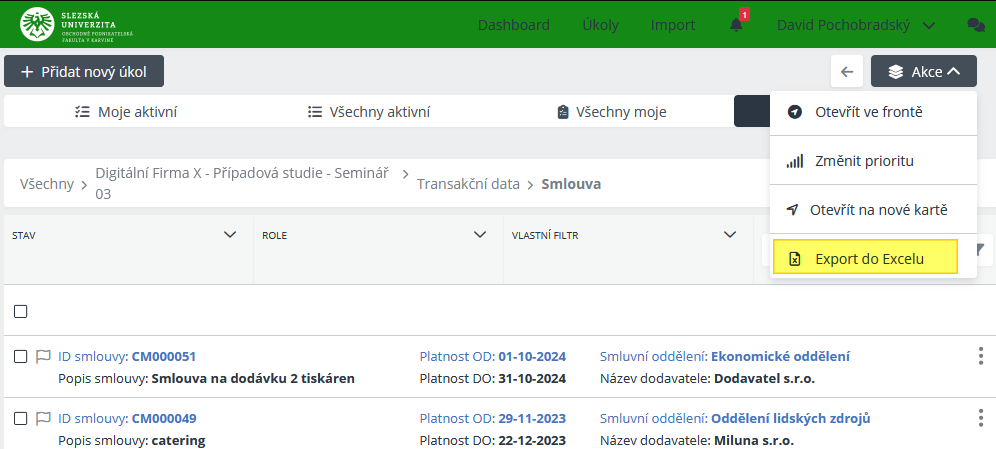
Task: Check the box for contract CM000049
Action: click(20, 418)
